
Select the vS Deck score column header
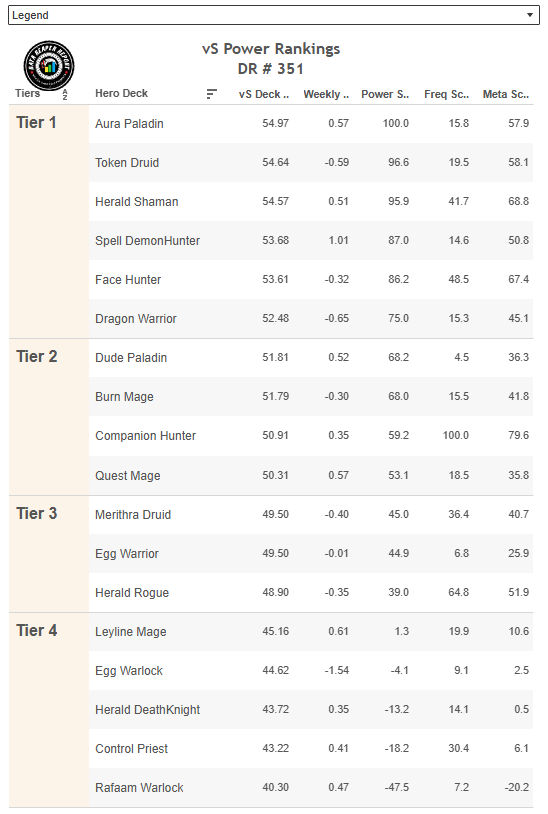pos(264,94)
